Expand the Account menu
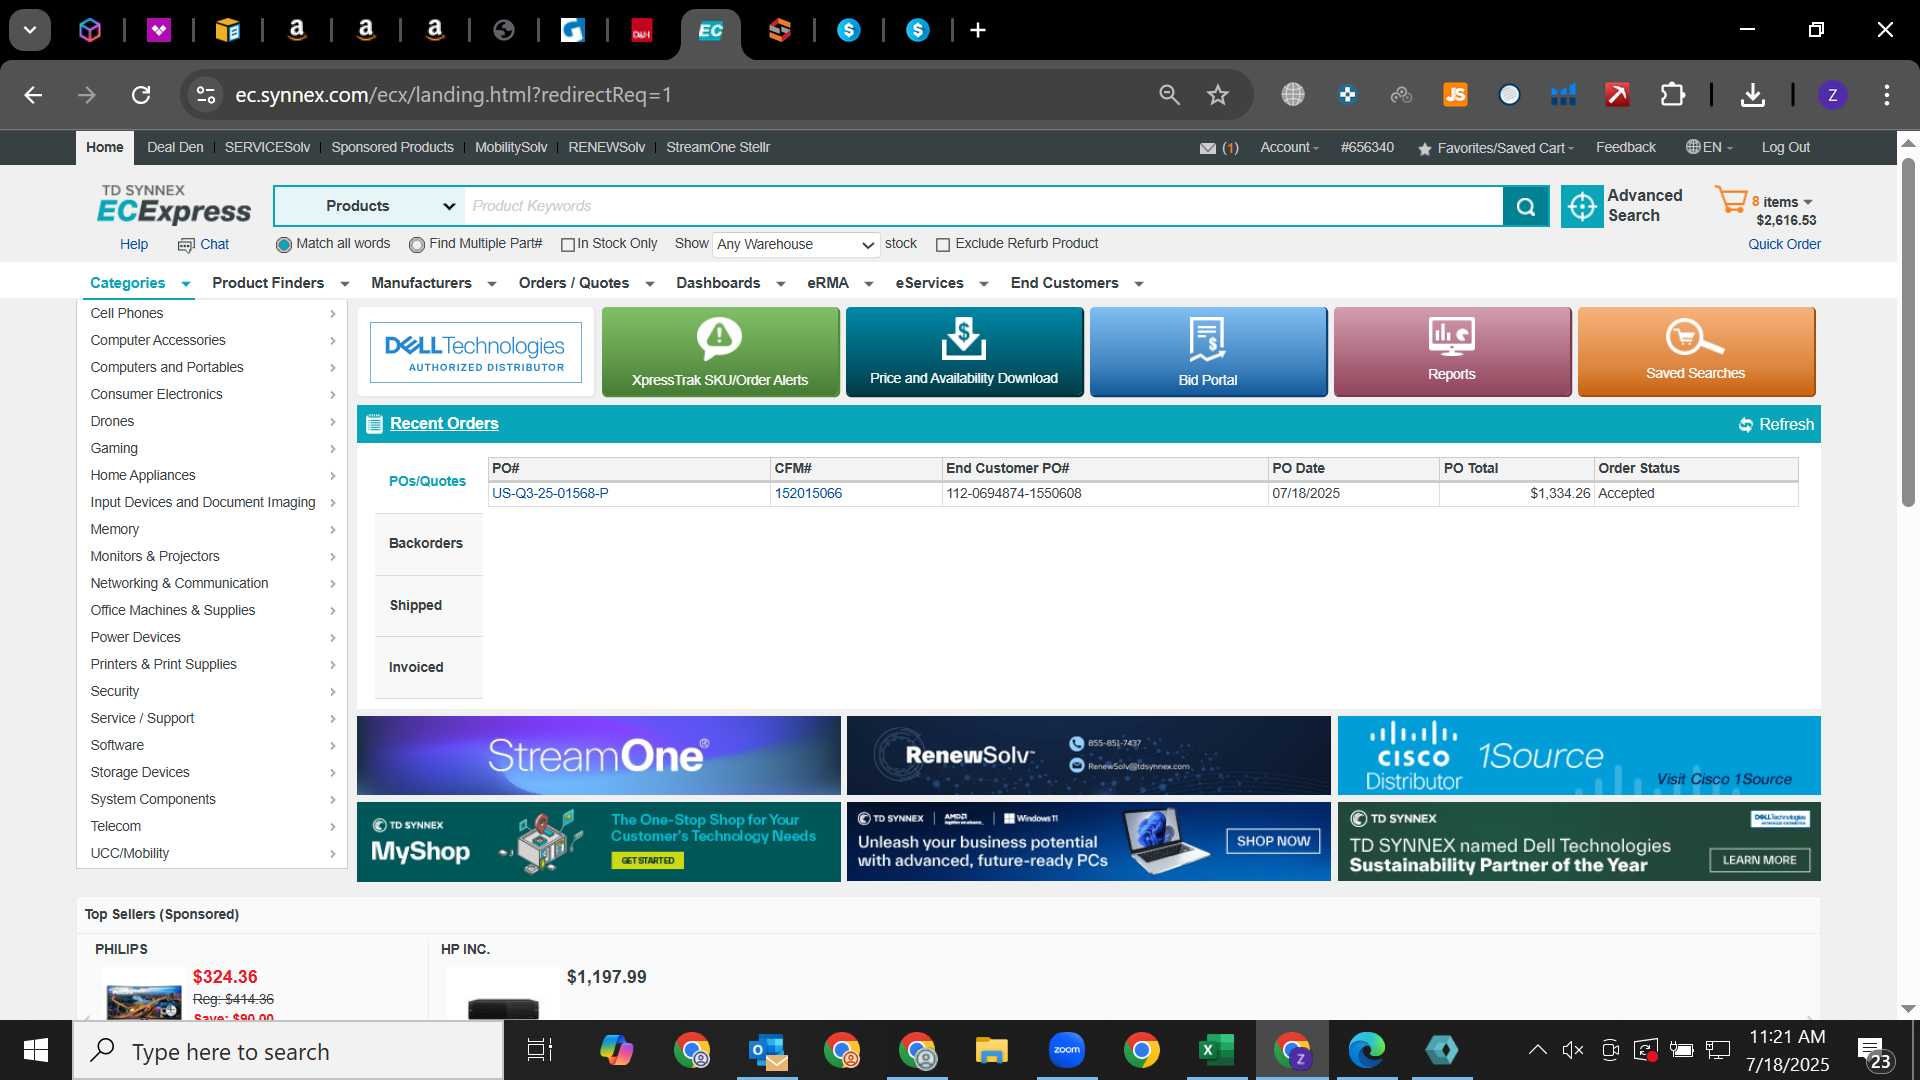Viewport: 1920px width, 1080px height. click(1289, 147)
